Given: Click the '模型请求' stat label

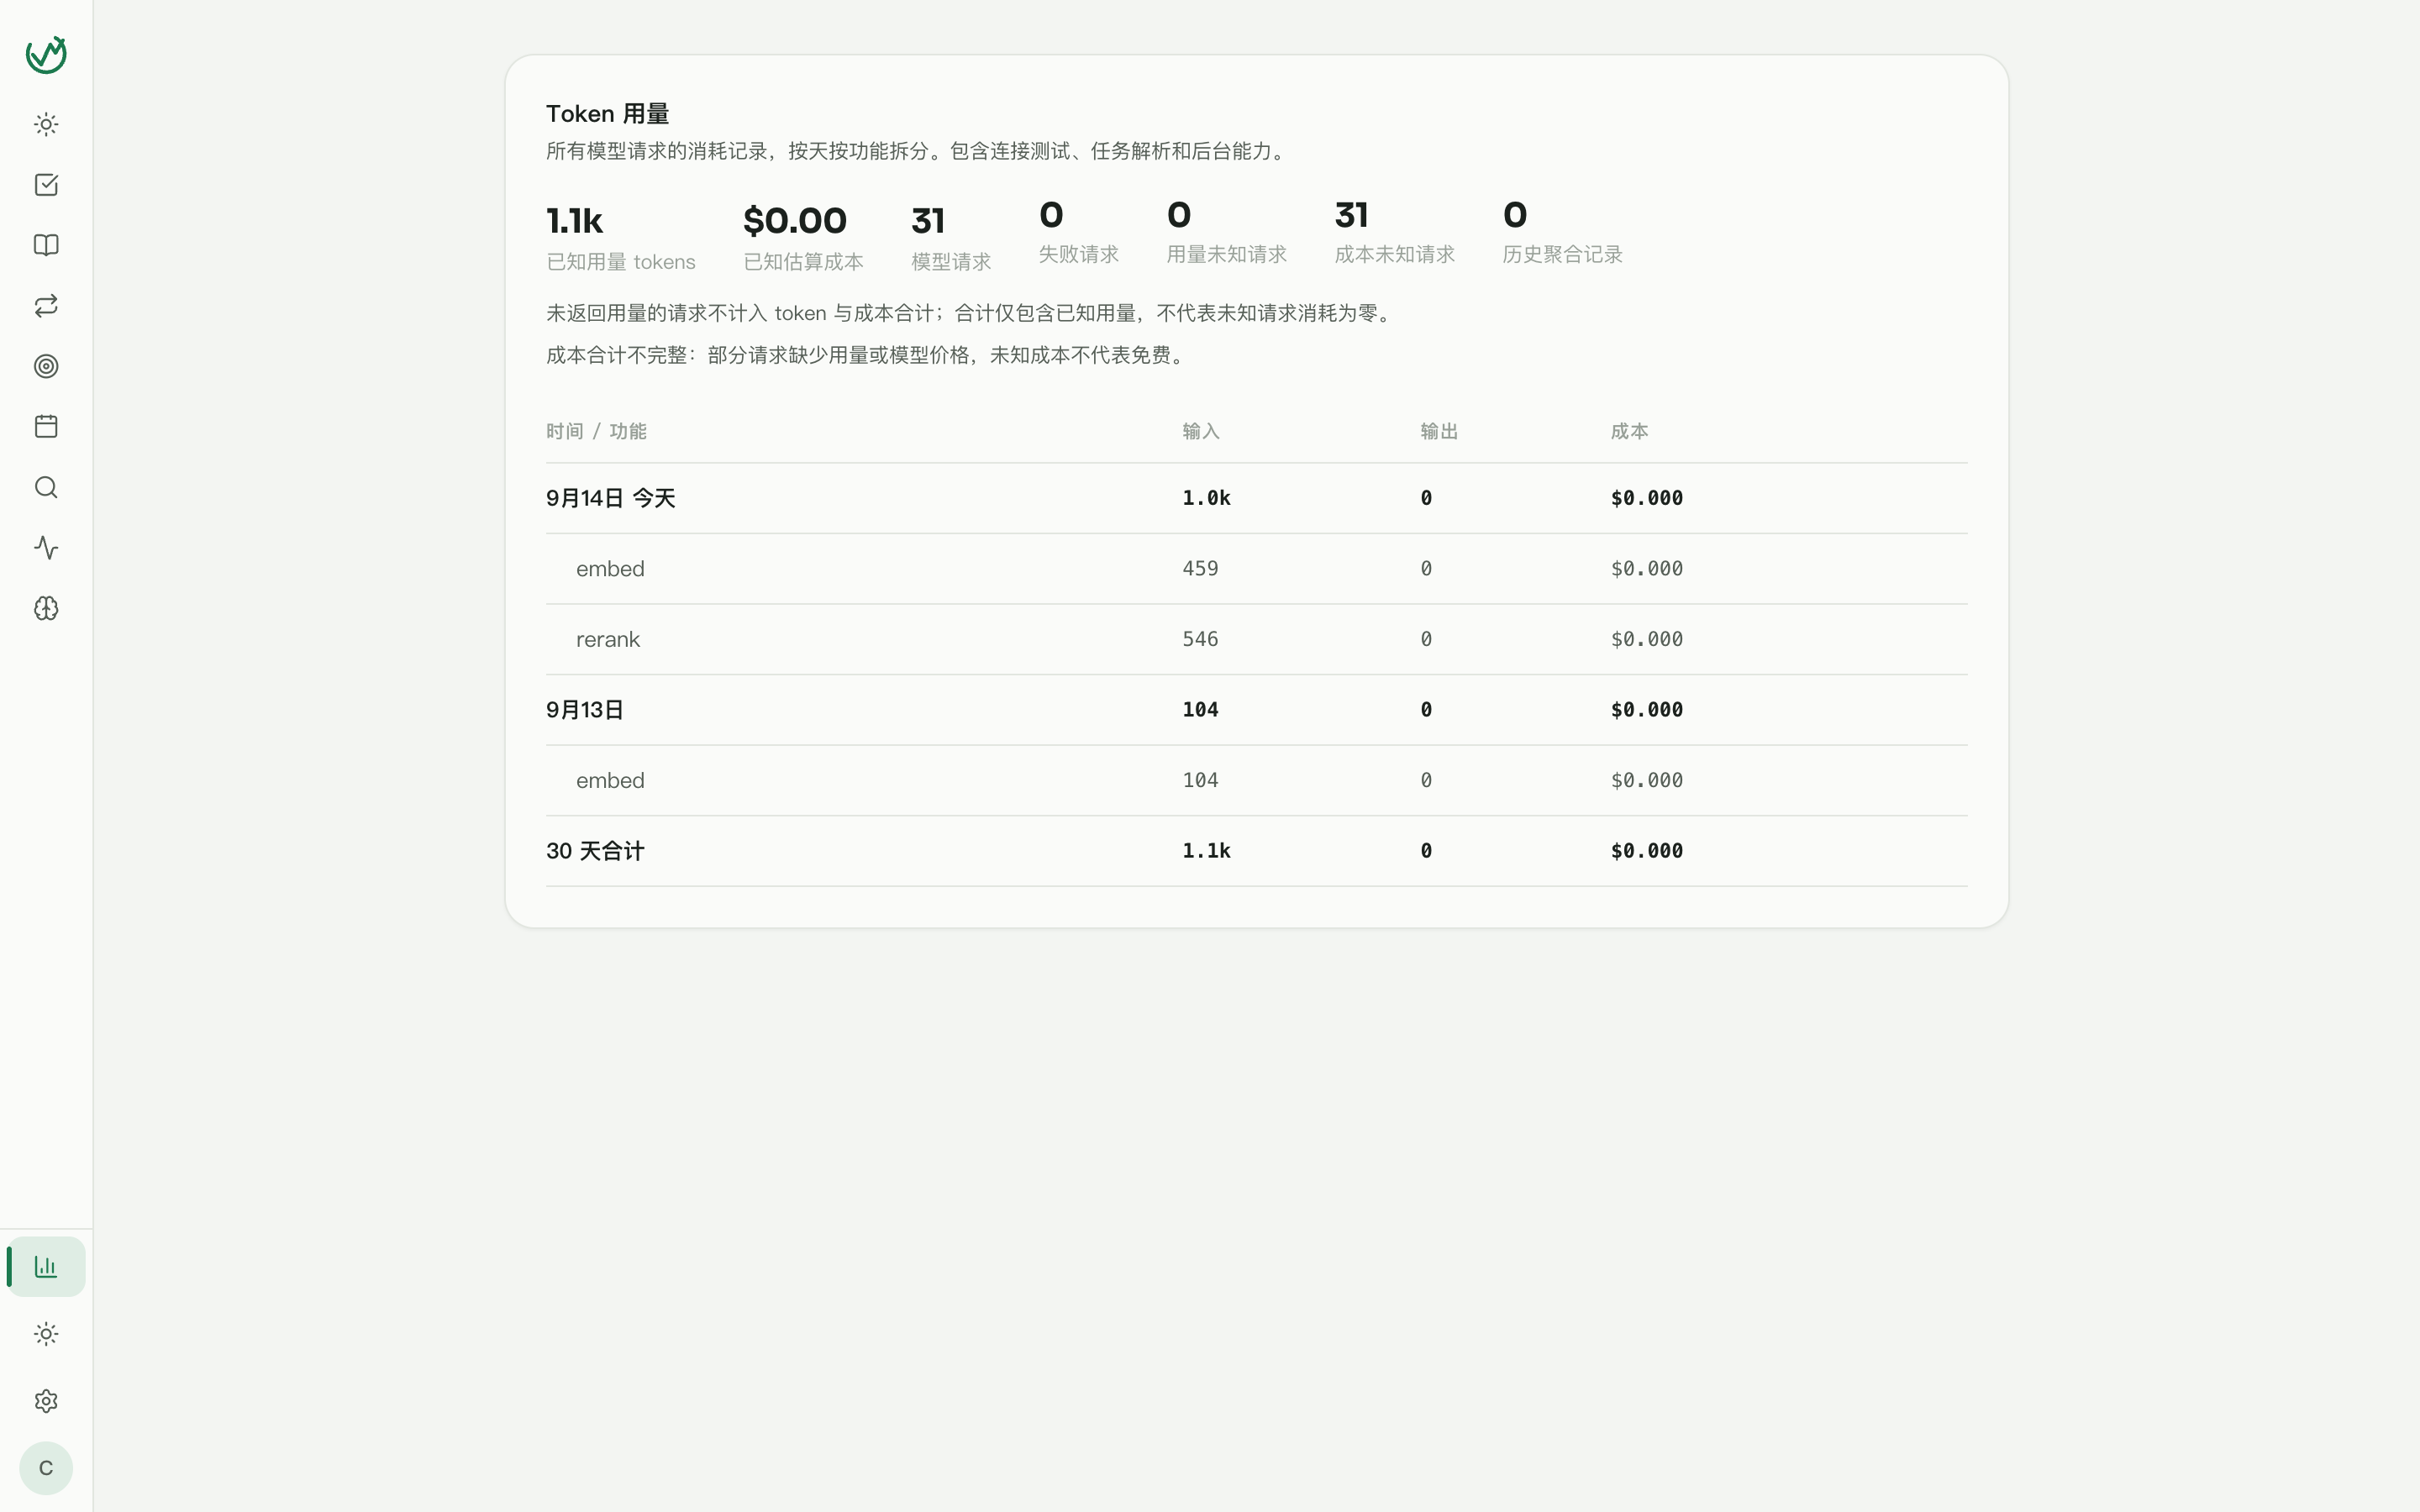Looking at the screenshot, I should (951, 262).
